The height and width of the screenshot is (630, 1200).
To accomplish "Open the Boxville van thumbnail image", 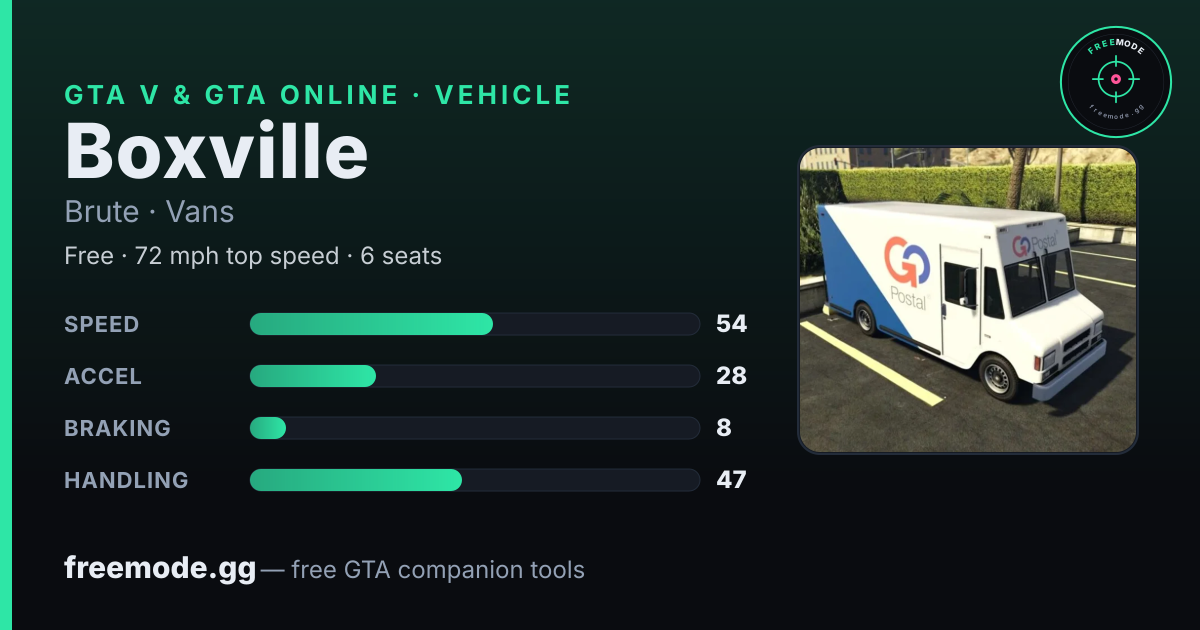I will 968,300.
